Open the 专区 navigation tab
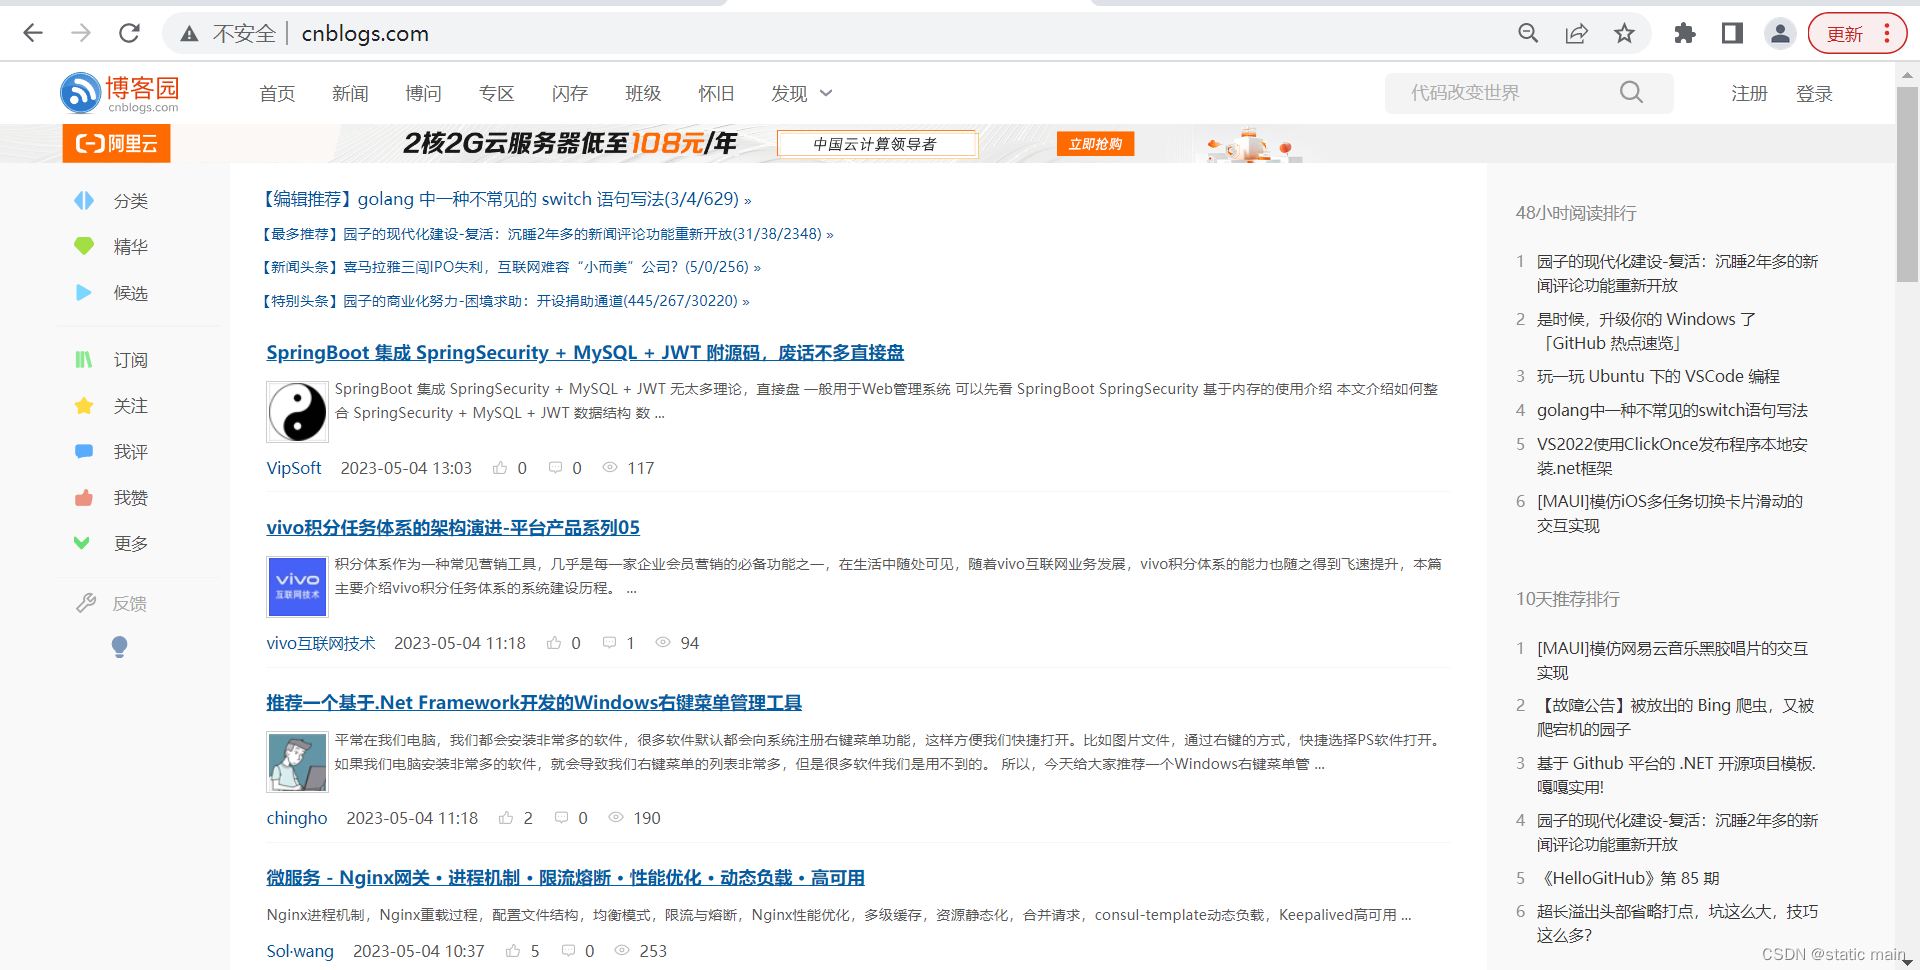This screenshot has height=970, width=1920. [496, 93]
